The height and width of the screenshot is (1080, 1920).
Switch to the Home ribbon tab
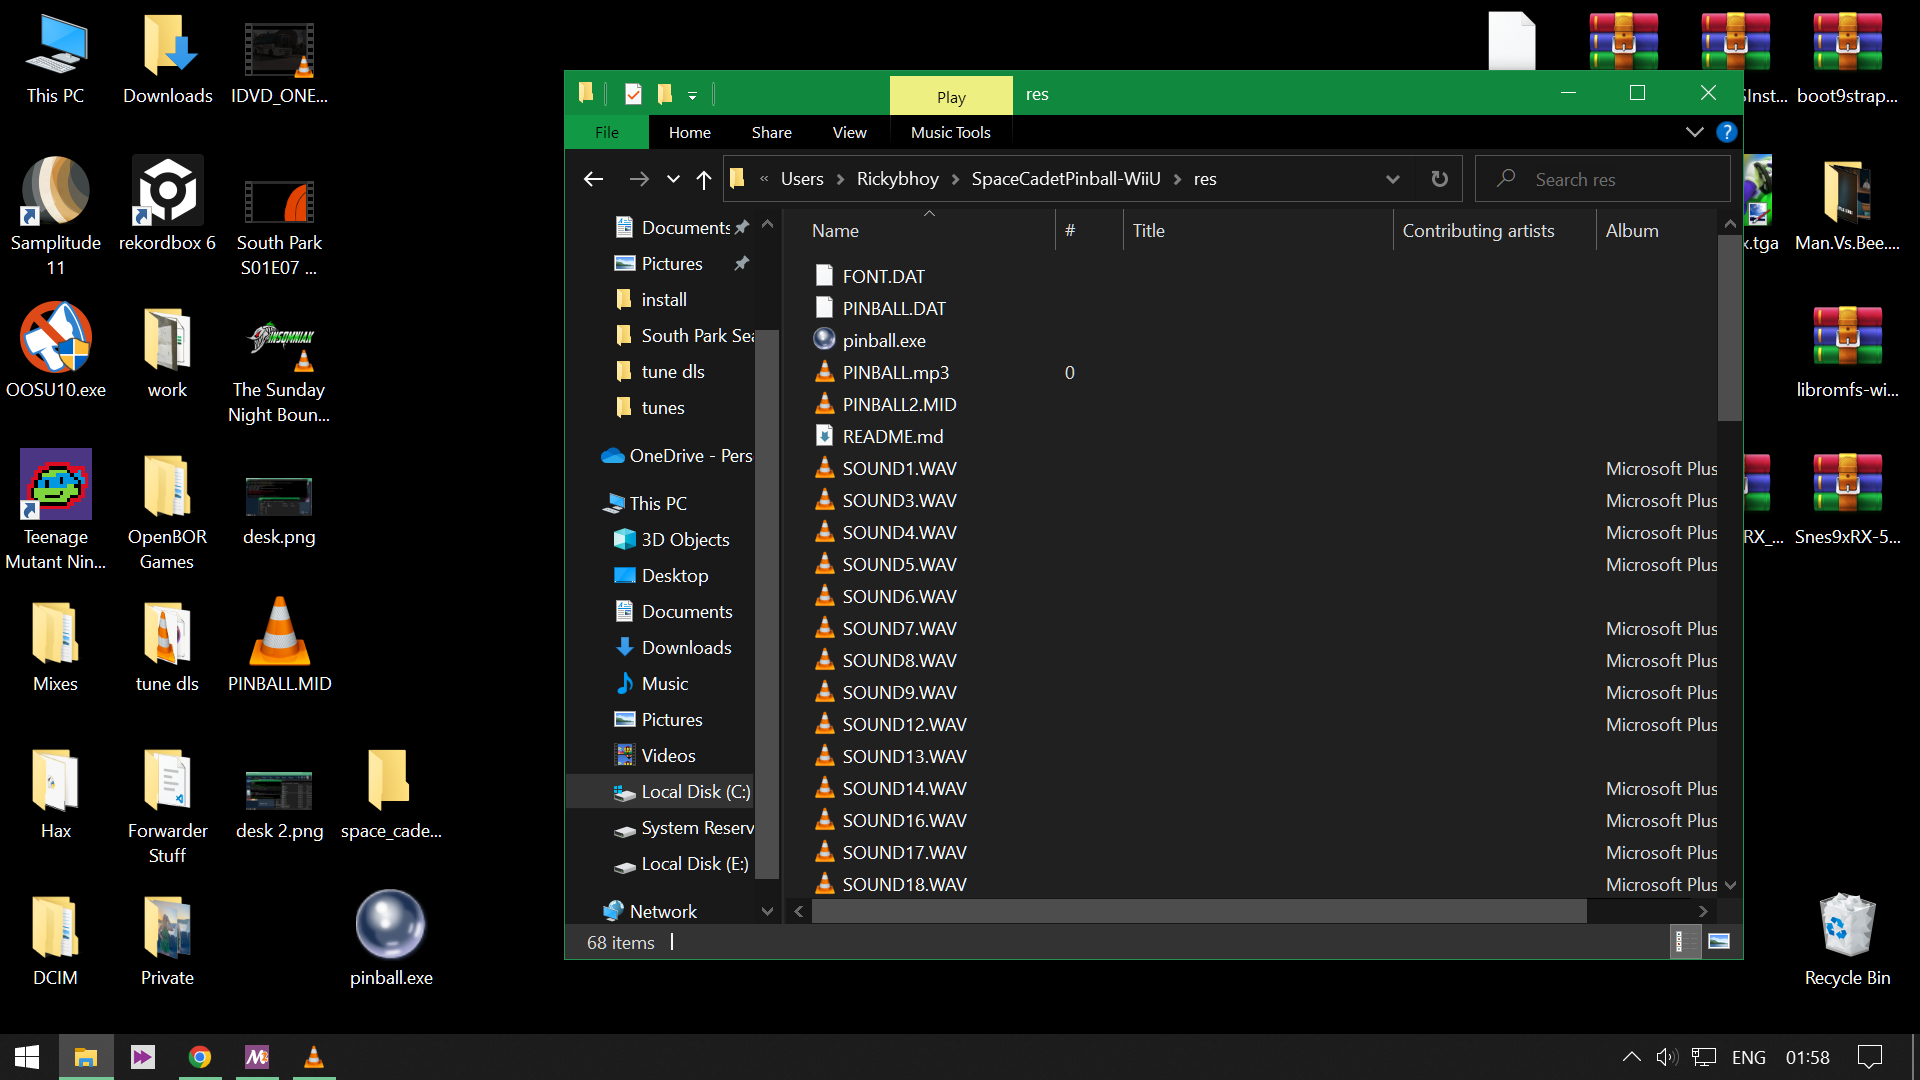pos(690,132)
